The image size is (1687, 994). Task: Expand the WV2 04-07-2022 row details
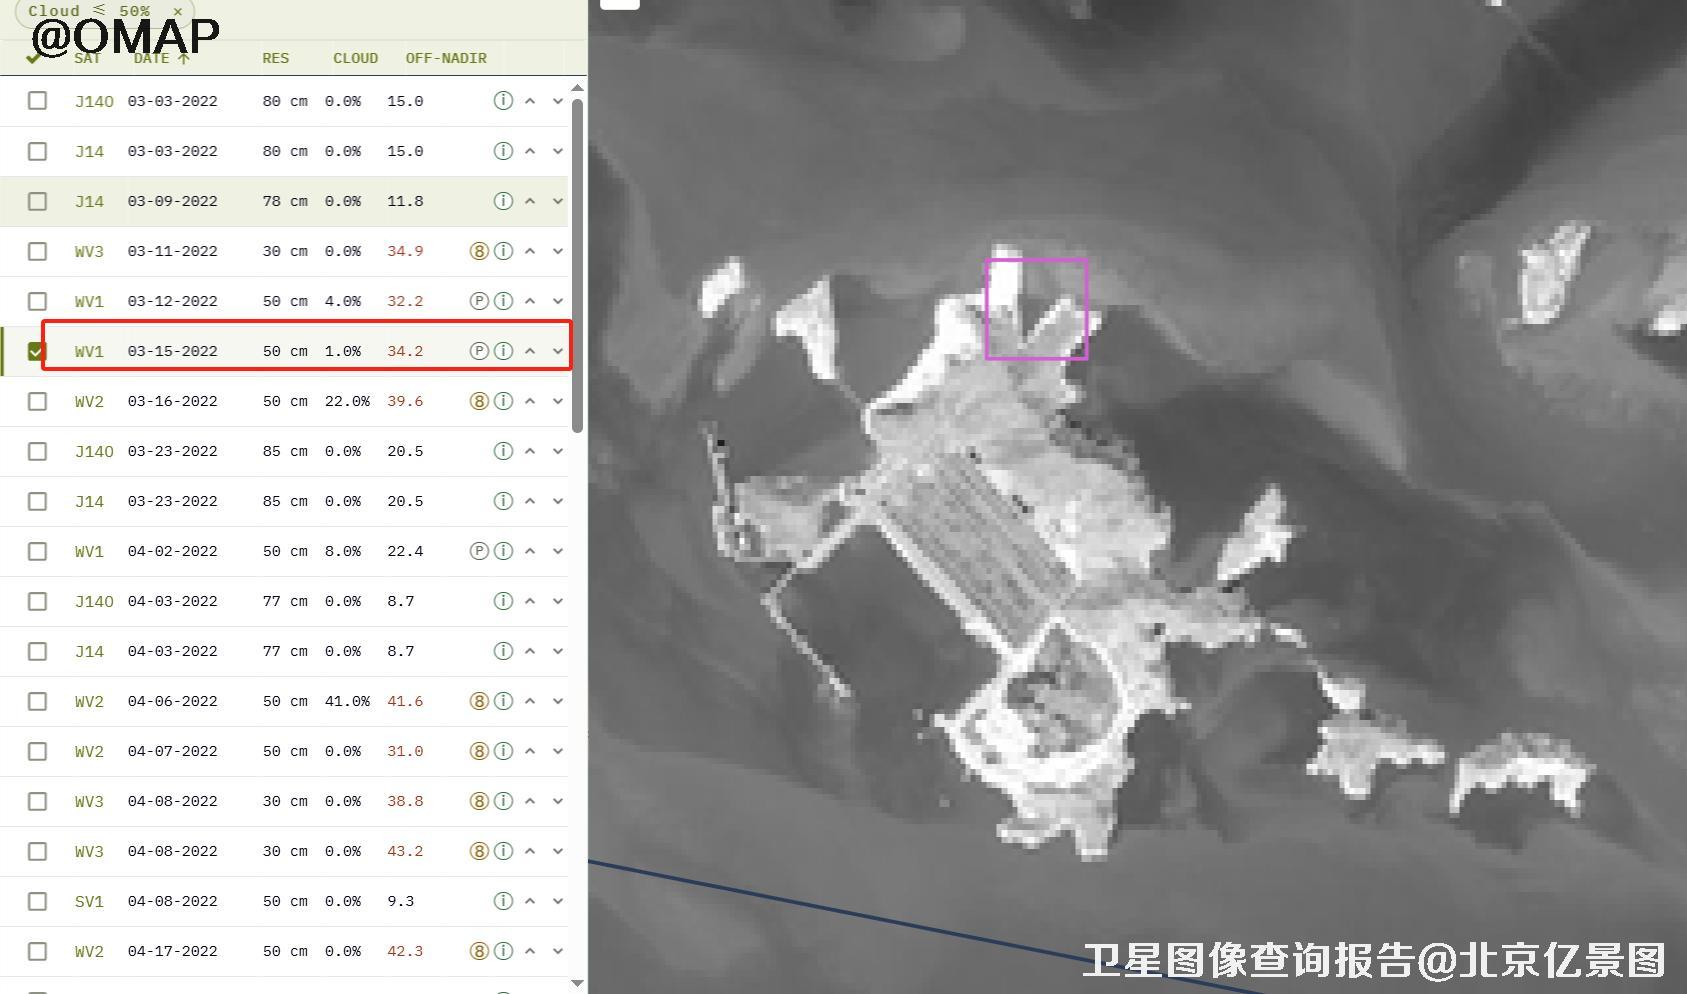click(x=558, y=751)
